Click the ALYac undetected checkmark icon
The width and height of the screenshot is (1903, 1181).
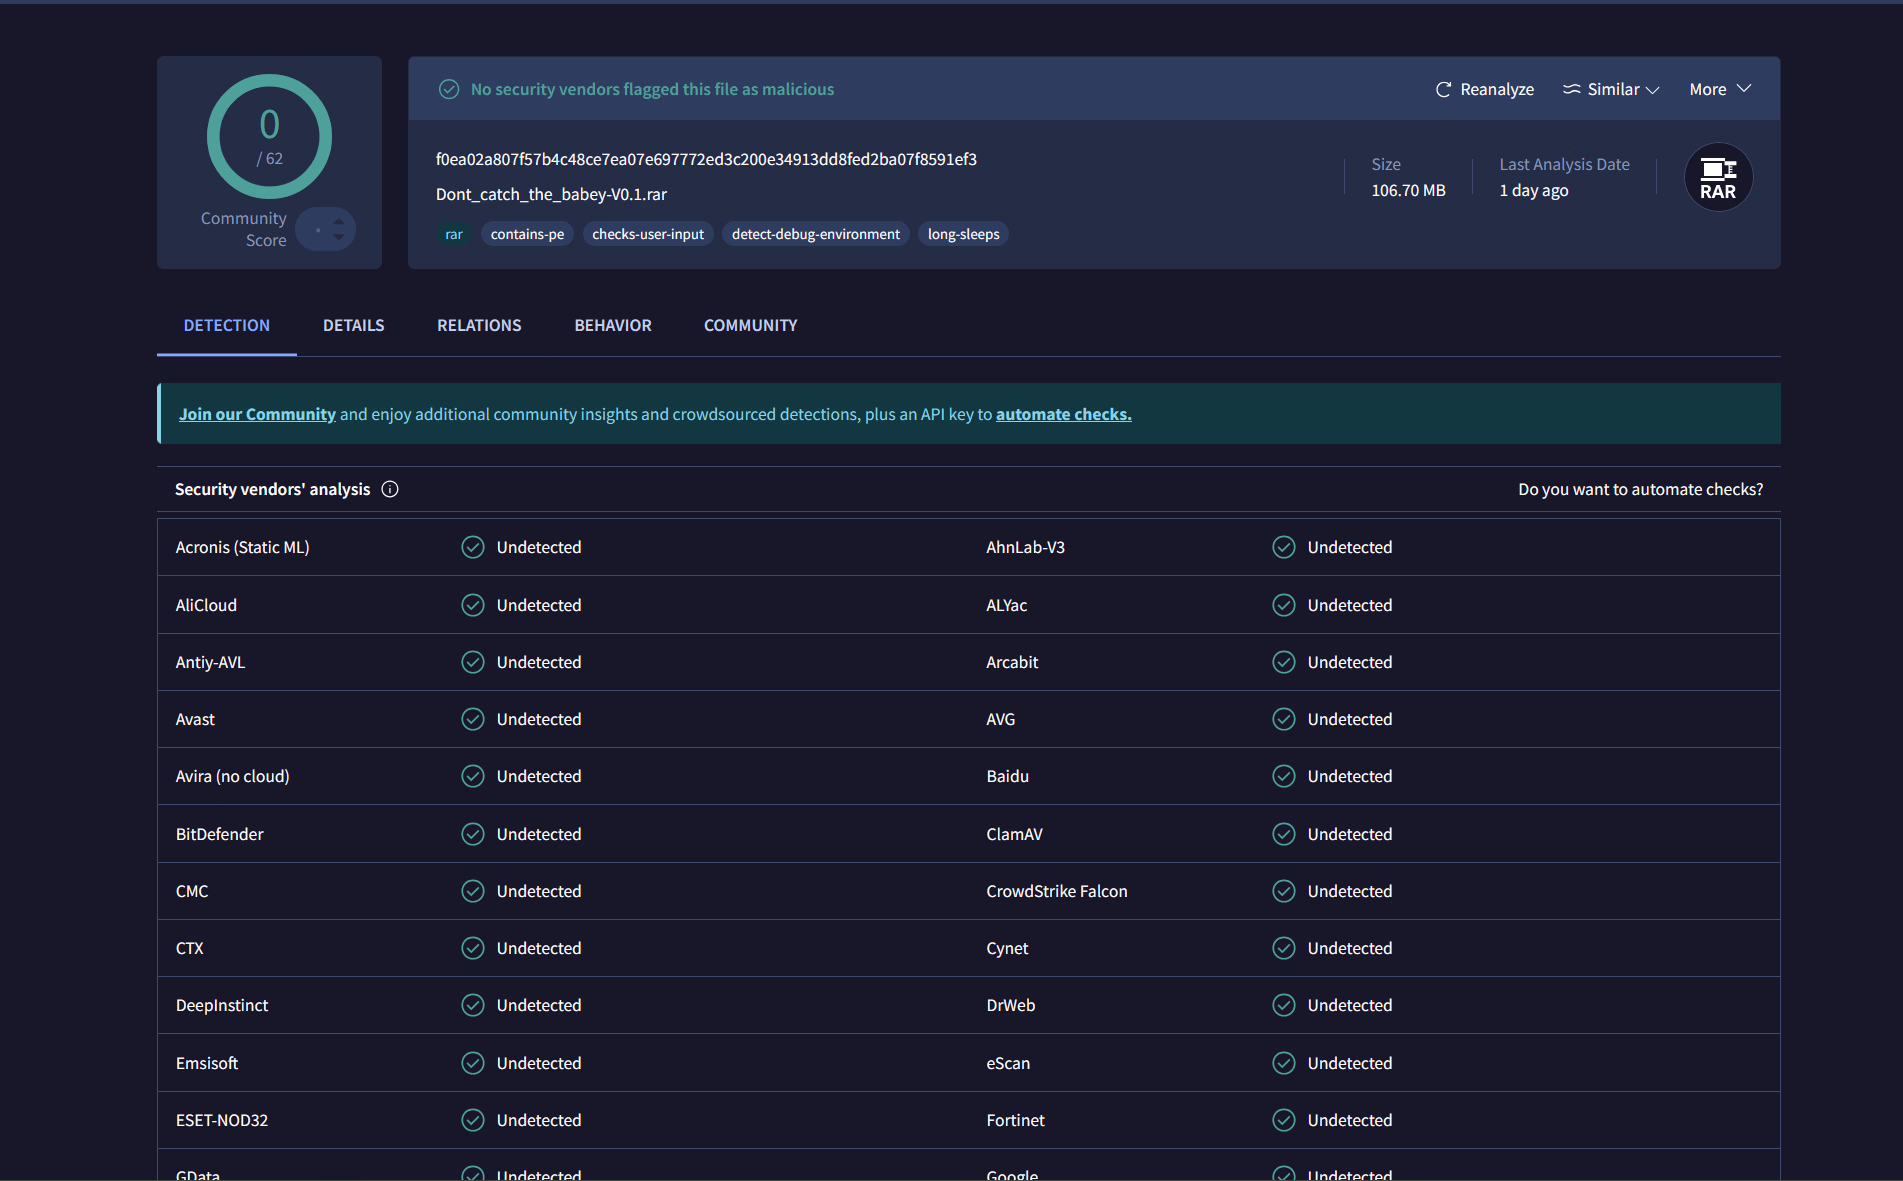coord(1284,605)
